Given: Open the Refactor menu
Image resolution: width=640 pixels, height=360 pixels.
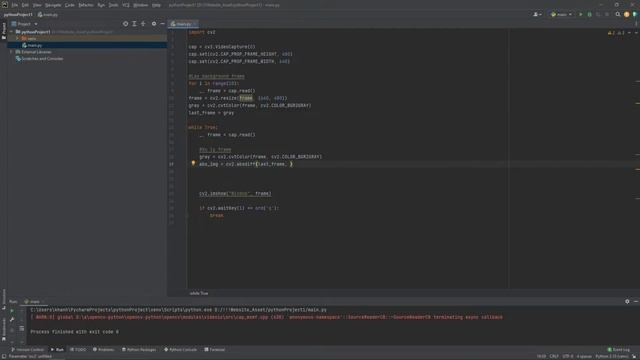Looking at the screenshot, I should 86,5.
